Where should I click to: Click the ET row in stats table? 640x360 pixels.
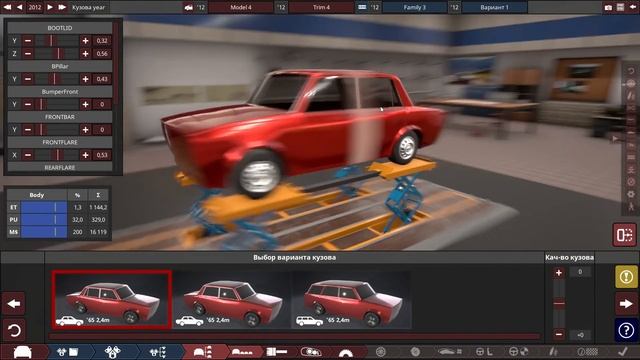[x=59, y=207]
